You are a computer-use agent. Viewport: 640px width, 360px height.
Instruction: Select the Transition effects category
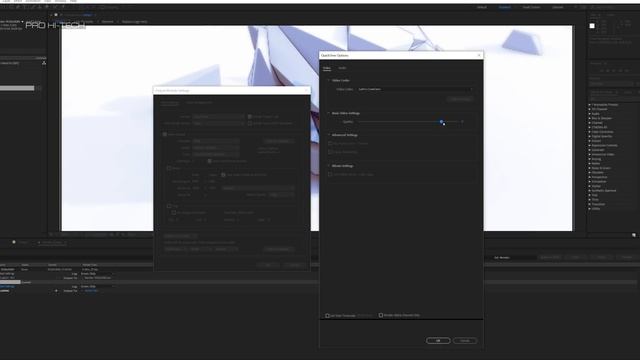598,204
